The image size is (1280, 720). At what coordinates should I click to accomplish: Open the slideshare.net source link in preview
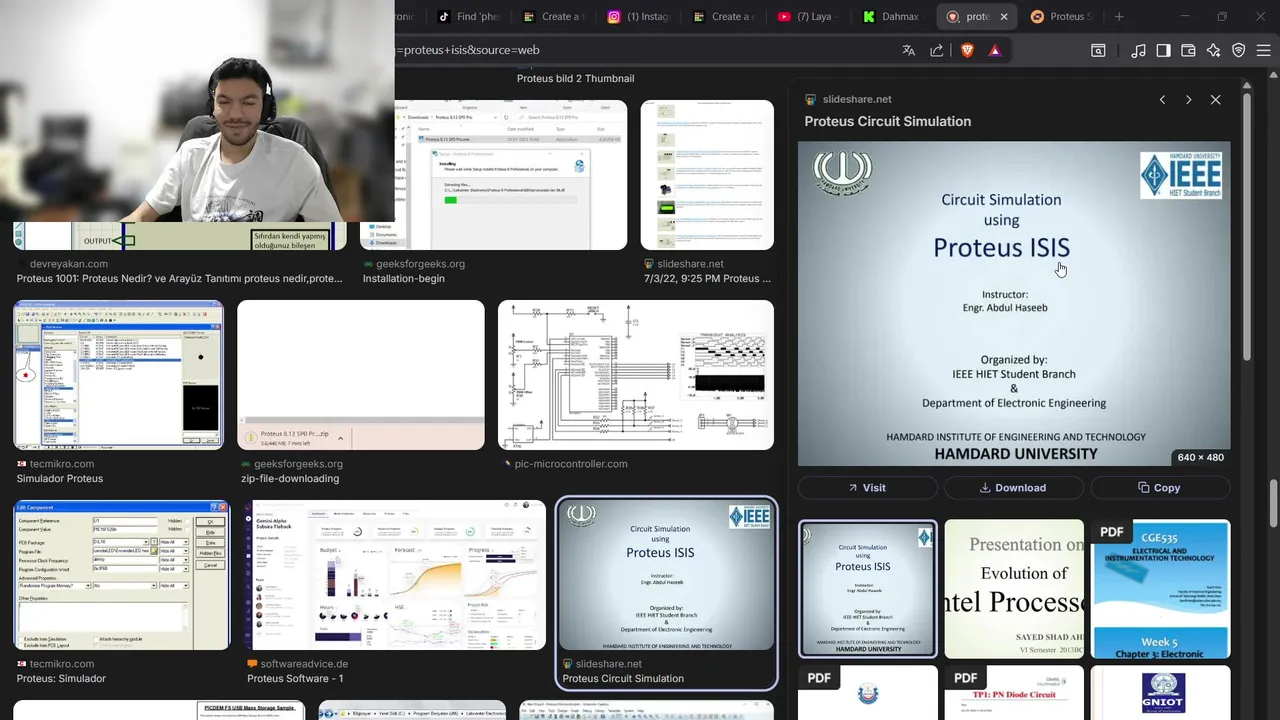coord(856,99)
